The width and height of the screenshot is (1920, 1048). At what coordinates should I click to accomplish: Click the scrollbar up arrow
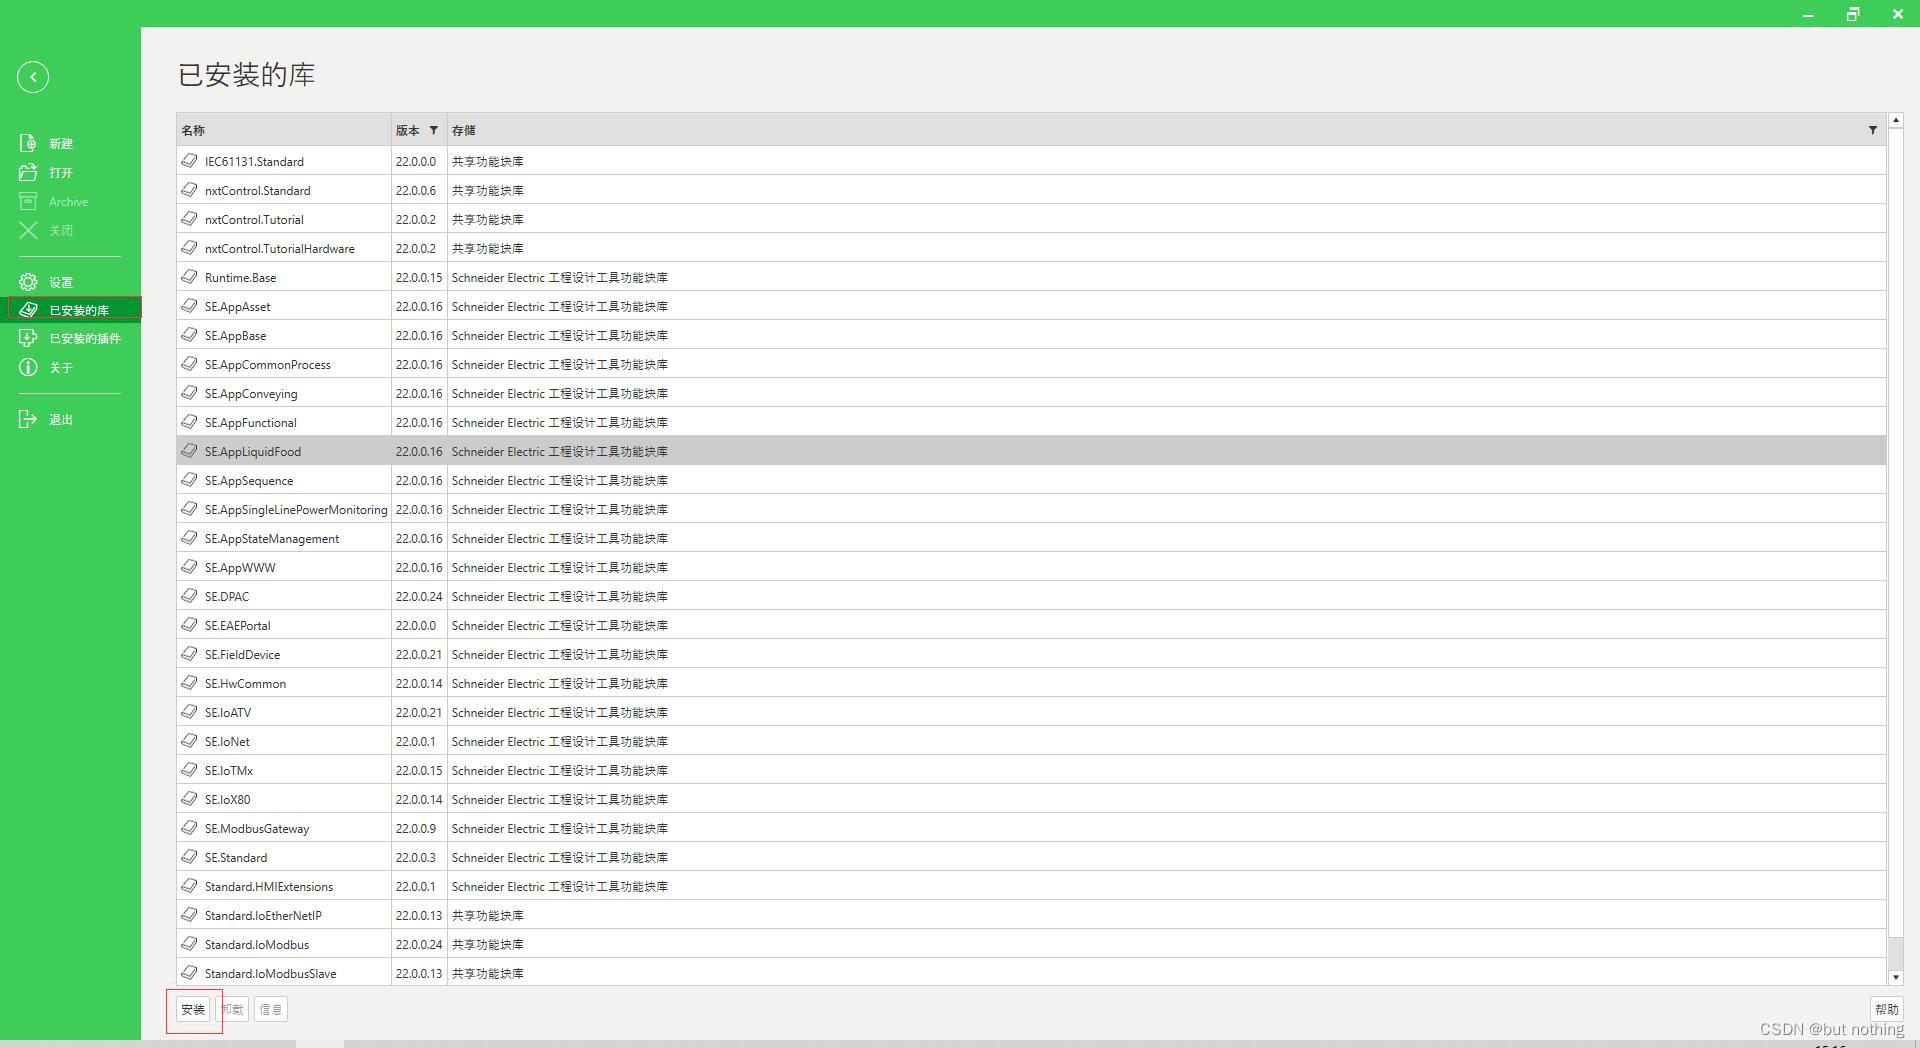click(x=1895, y=120)
